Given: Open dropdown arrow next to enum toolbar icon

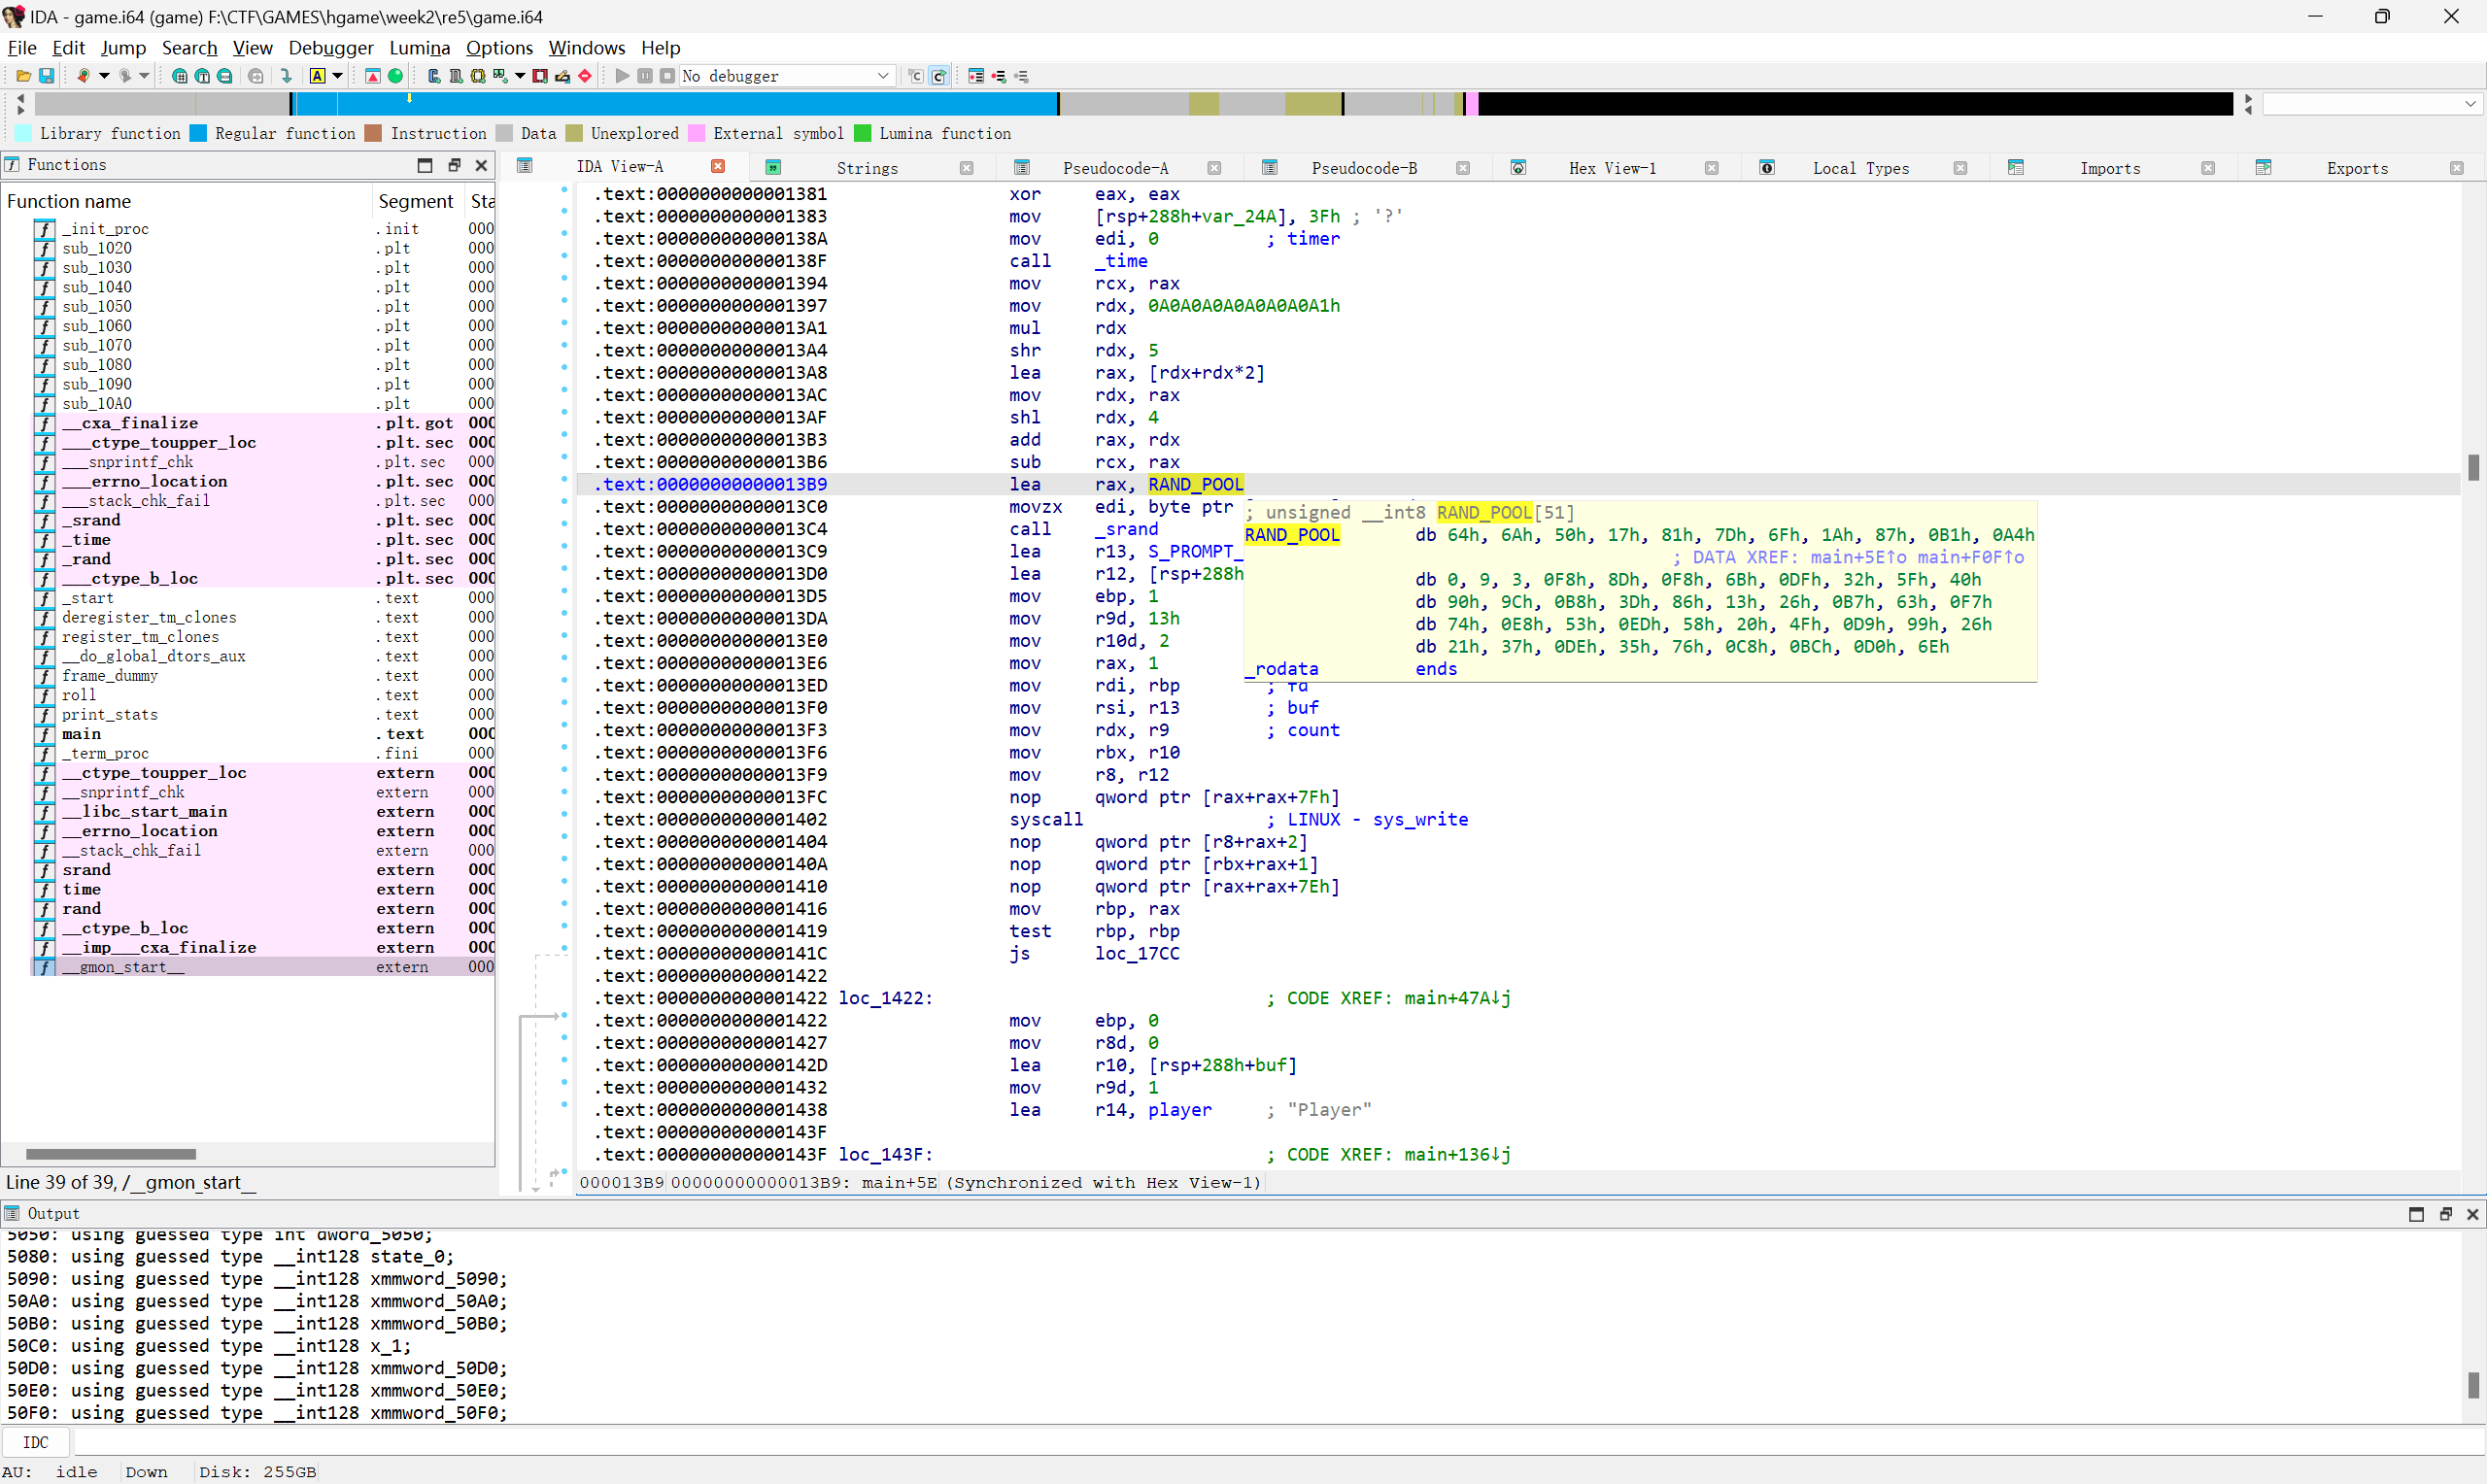Looking at the screenshot, I should tap(520, 76).
